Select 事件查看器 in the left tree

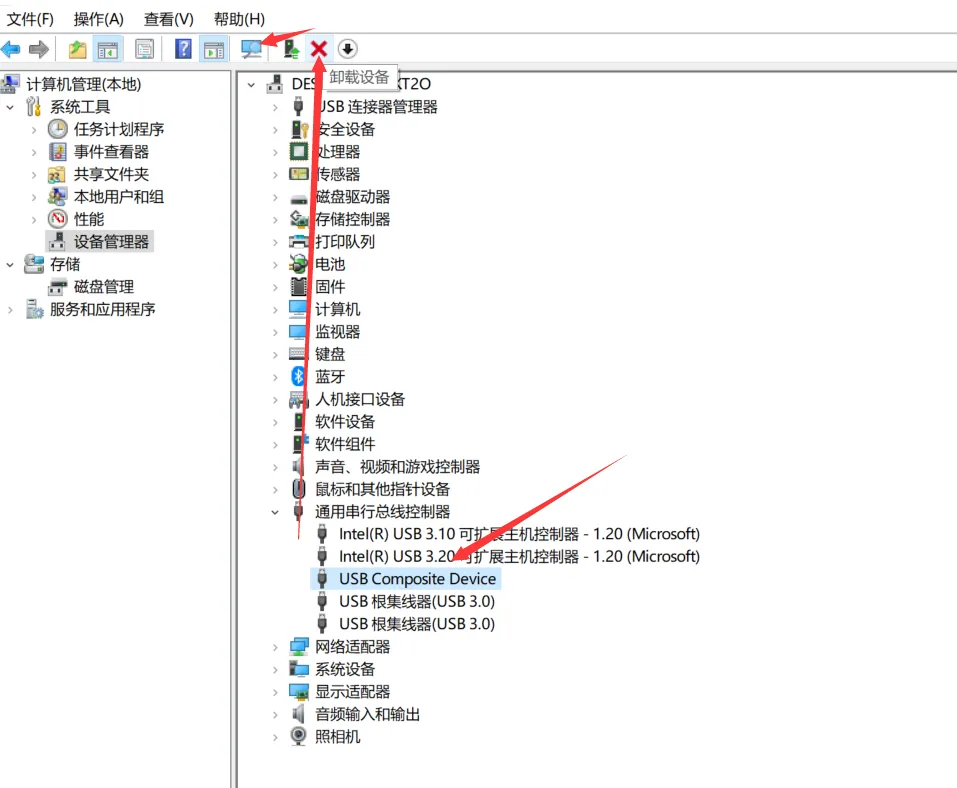pos(111,152)
